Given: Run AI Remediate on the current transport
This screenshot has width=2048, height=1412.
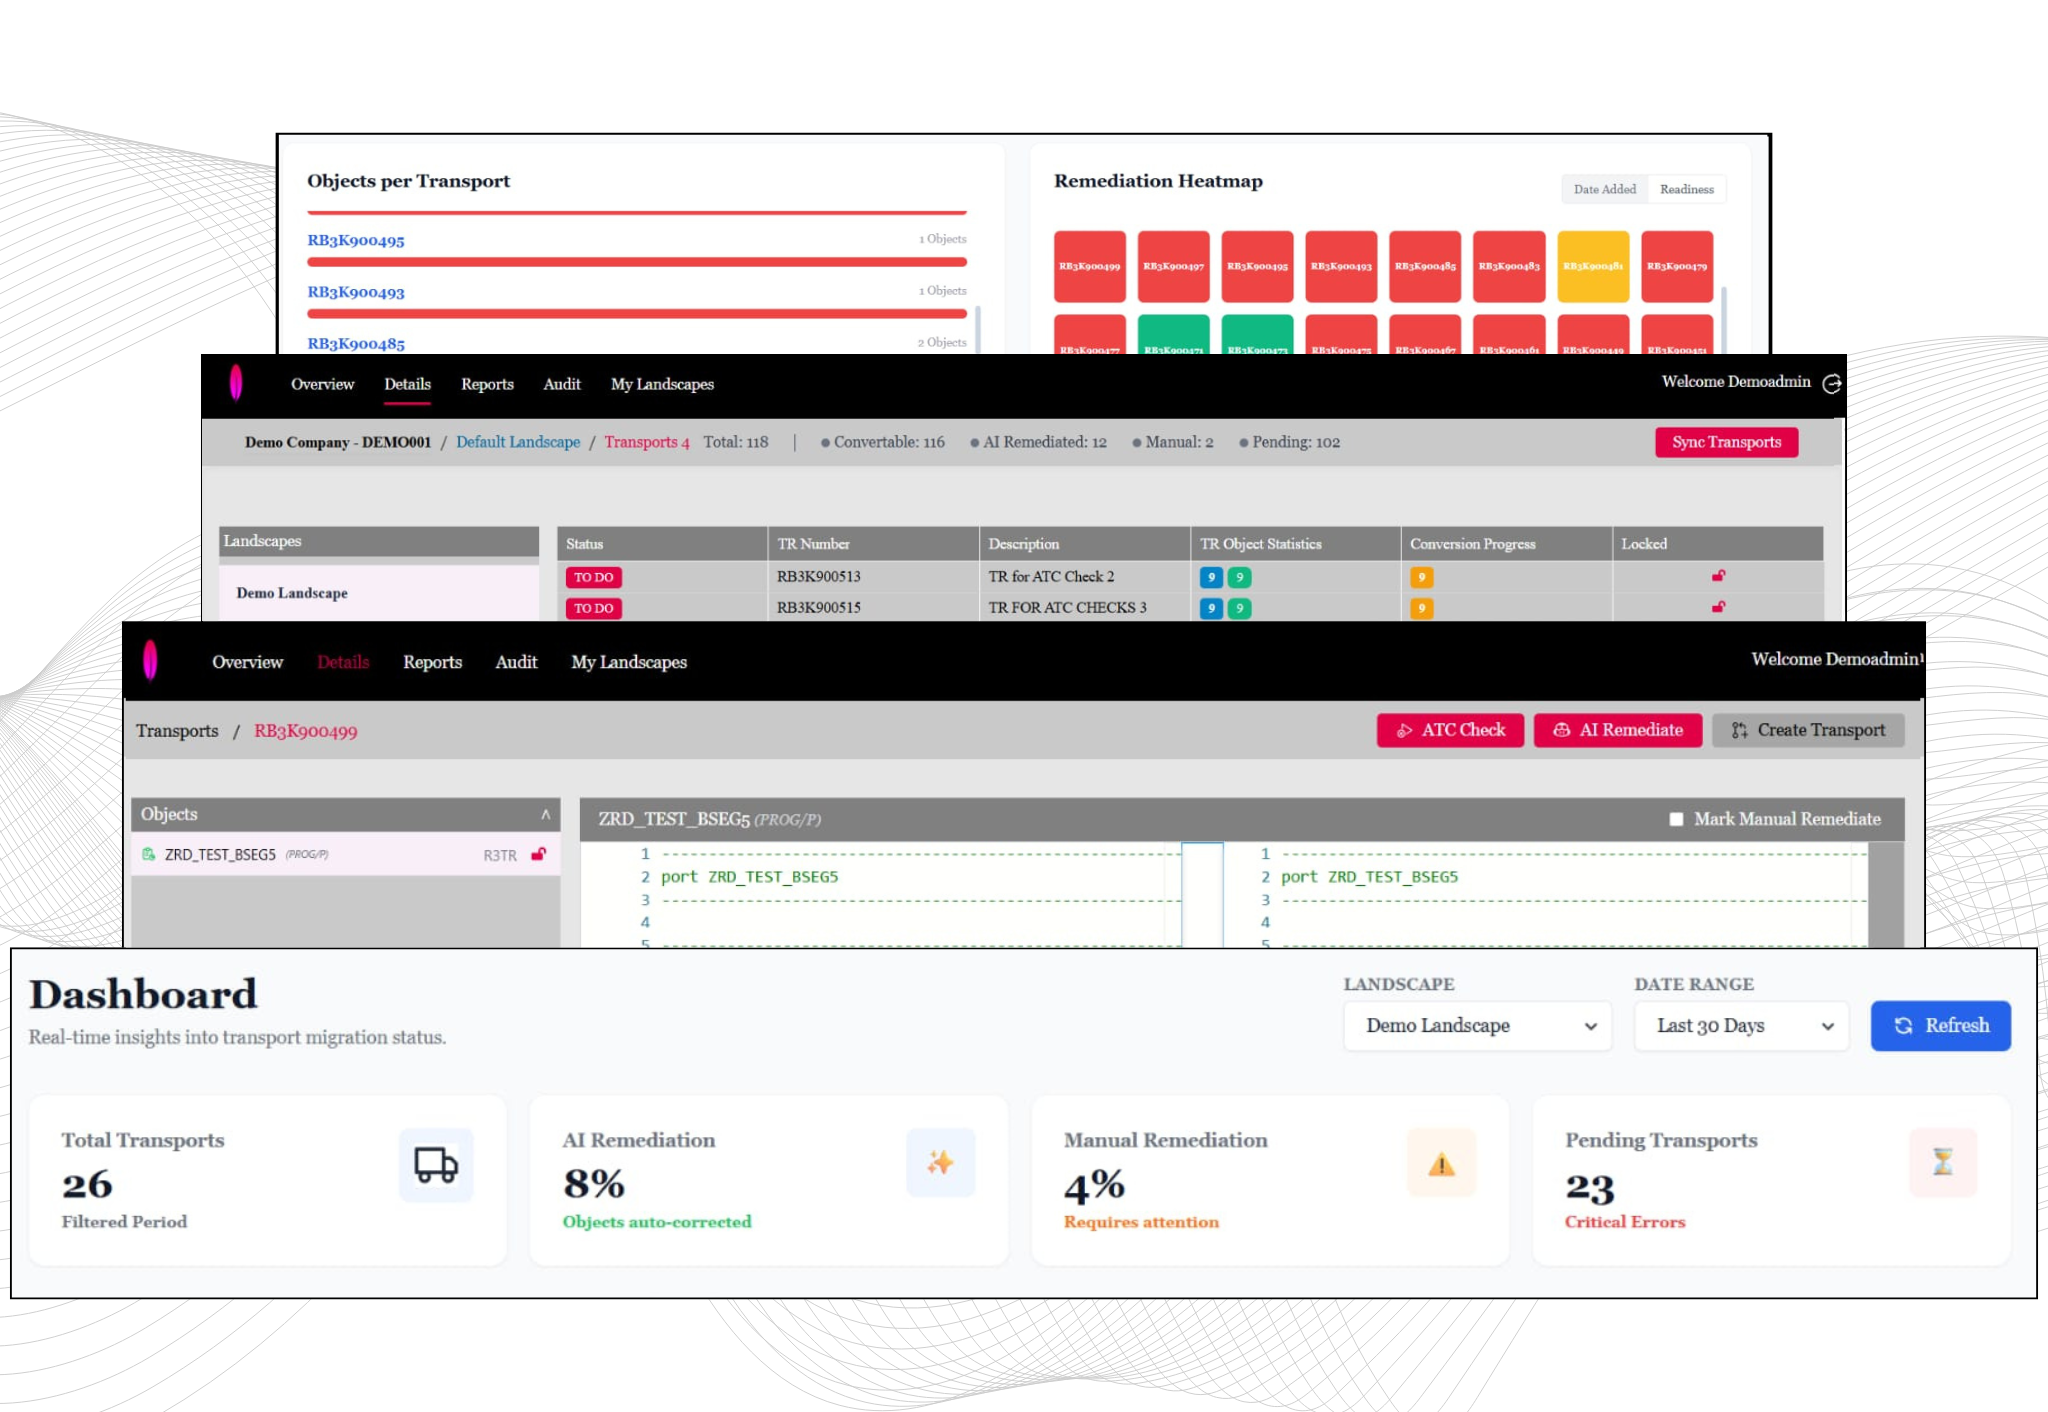Looking at the screenshot, I should [x=1617, y=730].
